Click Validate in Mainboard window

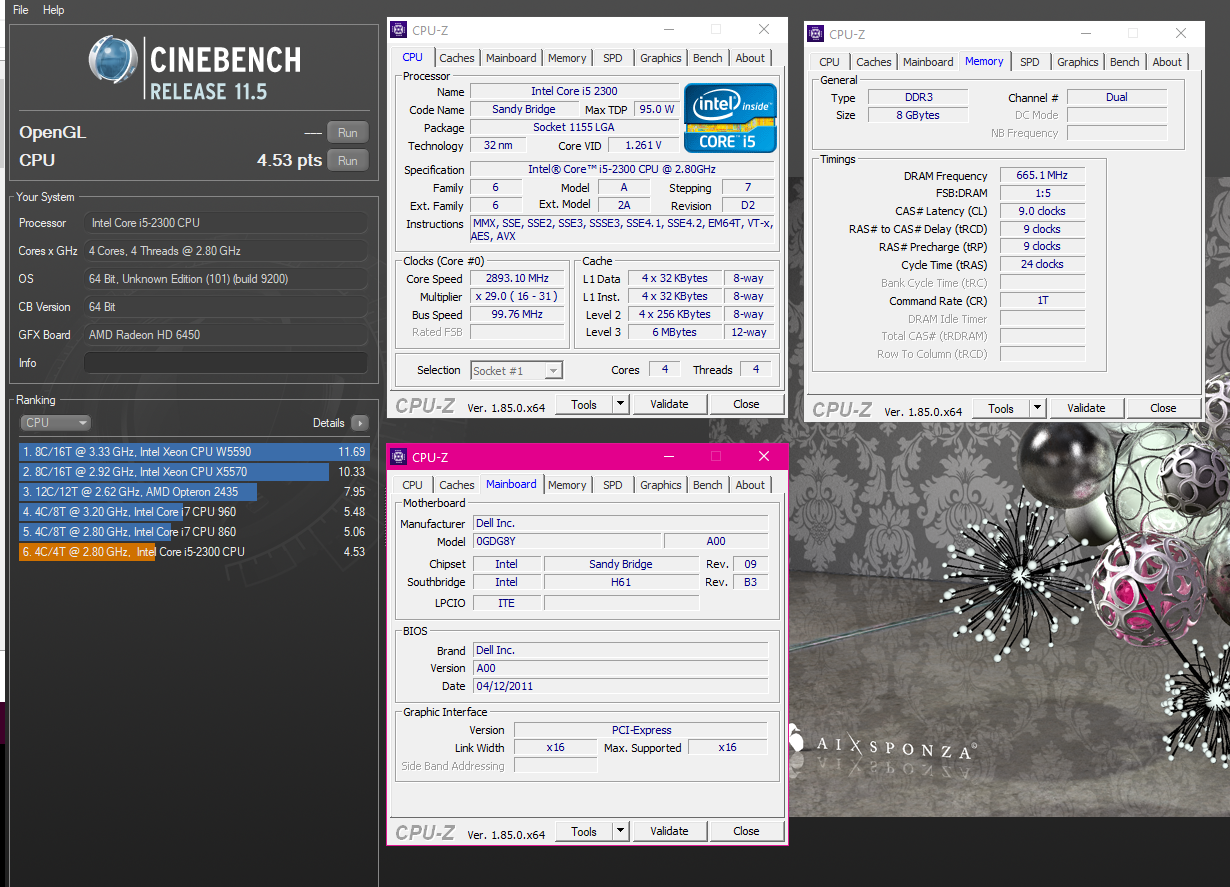(x=669, y=831)
